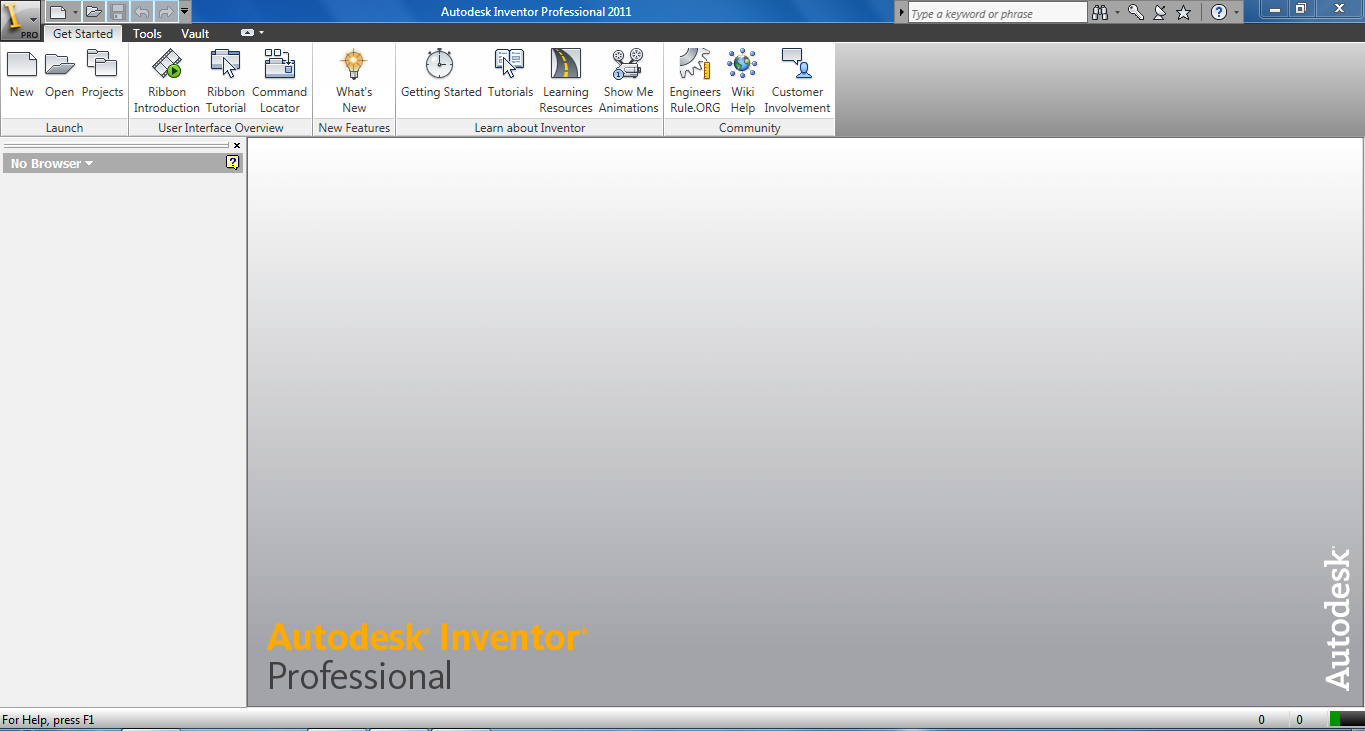
Task: Open the Projects manager
Action: [x=102, y=74]
